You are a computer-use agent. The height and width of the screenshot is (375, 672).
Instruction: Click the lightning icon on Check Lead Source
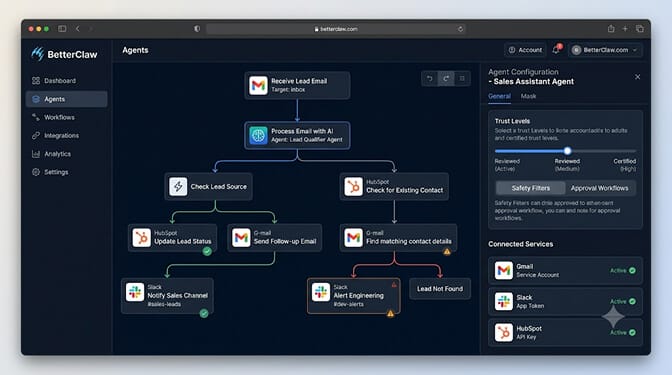(x=178, y=186)
